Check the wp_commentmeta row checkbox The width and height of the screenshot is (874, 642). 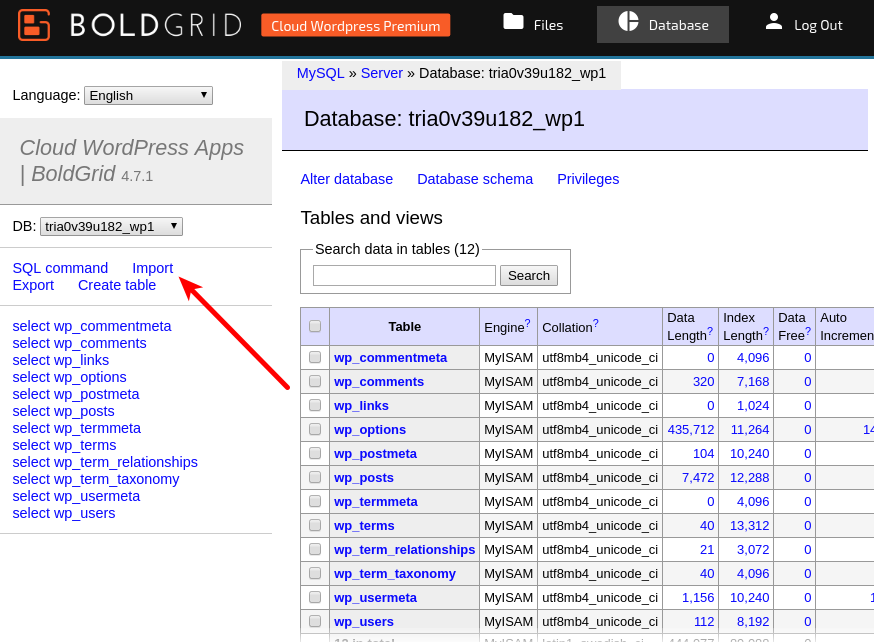(x=315, y=357)
